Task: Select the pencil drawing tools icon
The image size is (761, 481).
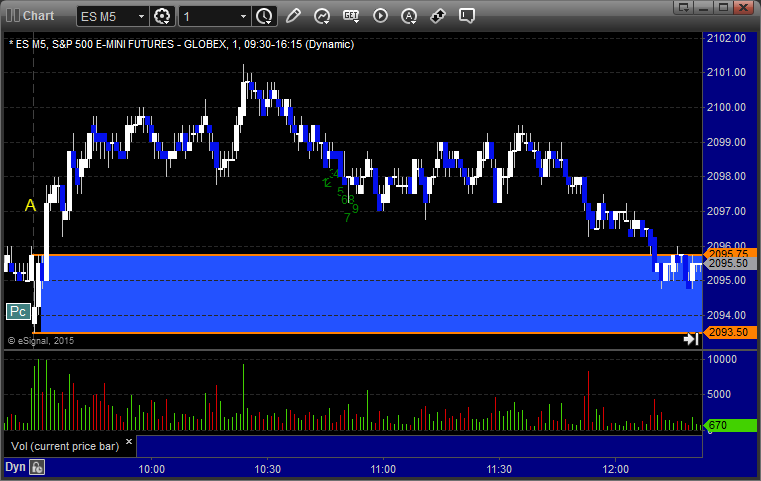Action: point(293,17)
